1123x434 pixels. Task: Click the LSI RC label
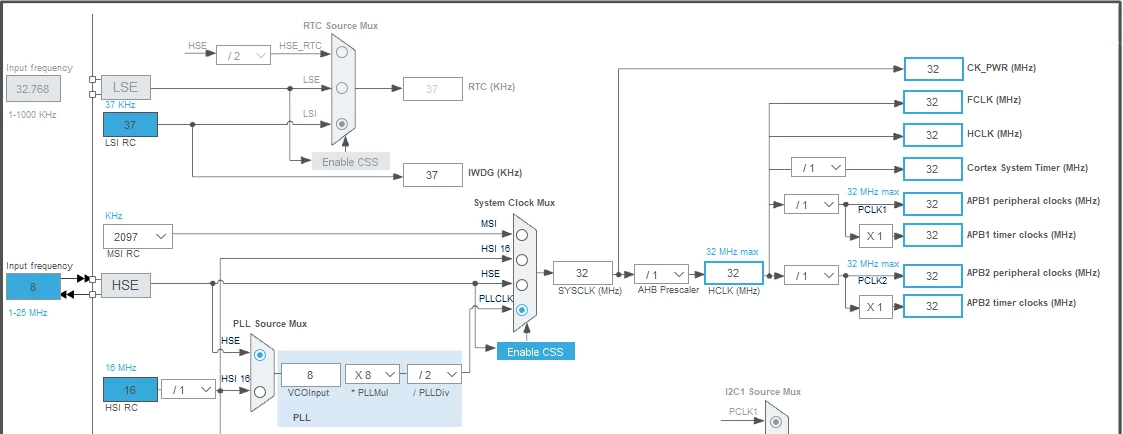coord(120,143)
